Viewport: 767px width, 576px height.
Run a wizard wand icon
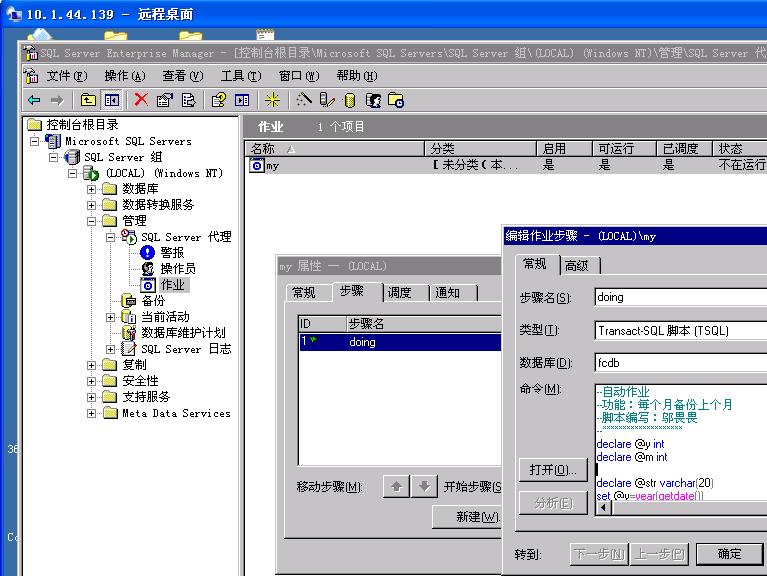click(x=304, y=100)
